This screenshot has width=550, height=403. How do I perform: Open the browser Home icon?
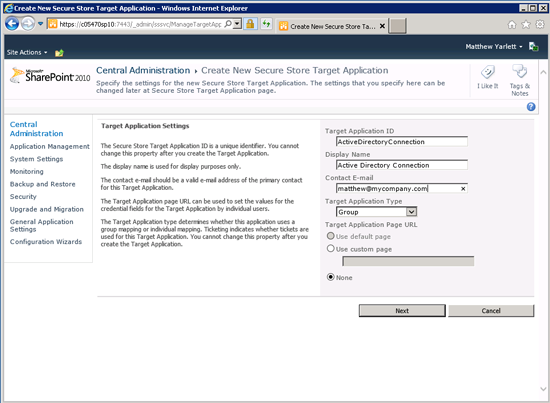512,25
